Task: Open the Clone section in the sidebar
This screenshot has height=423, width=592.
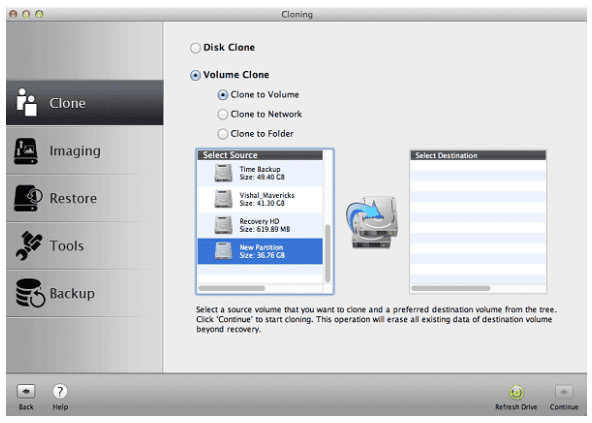Action: click(x=85, y=103)
